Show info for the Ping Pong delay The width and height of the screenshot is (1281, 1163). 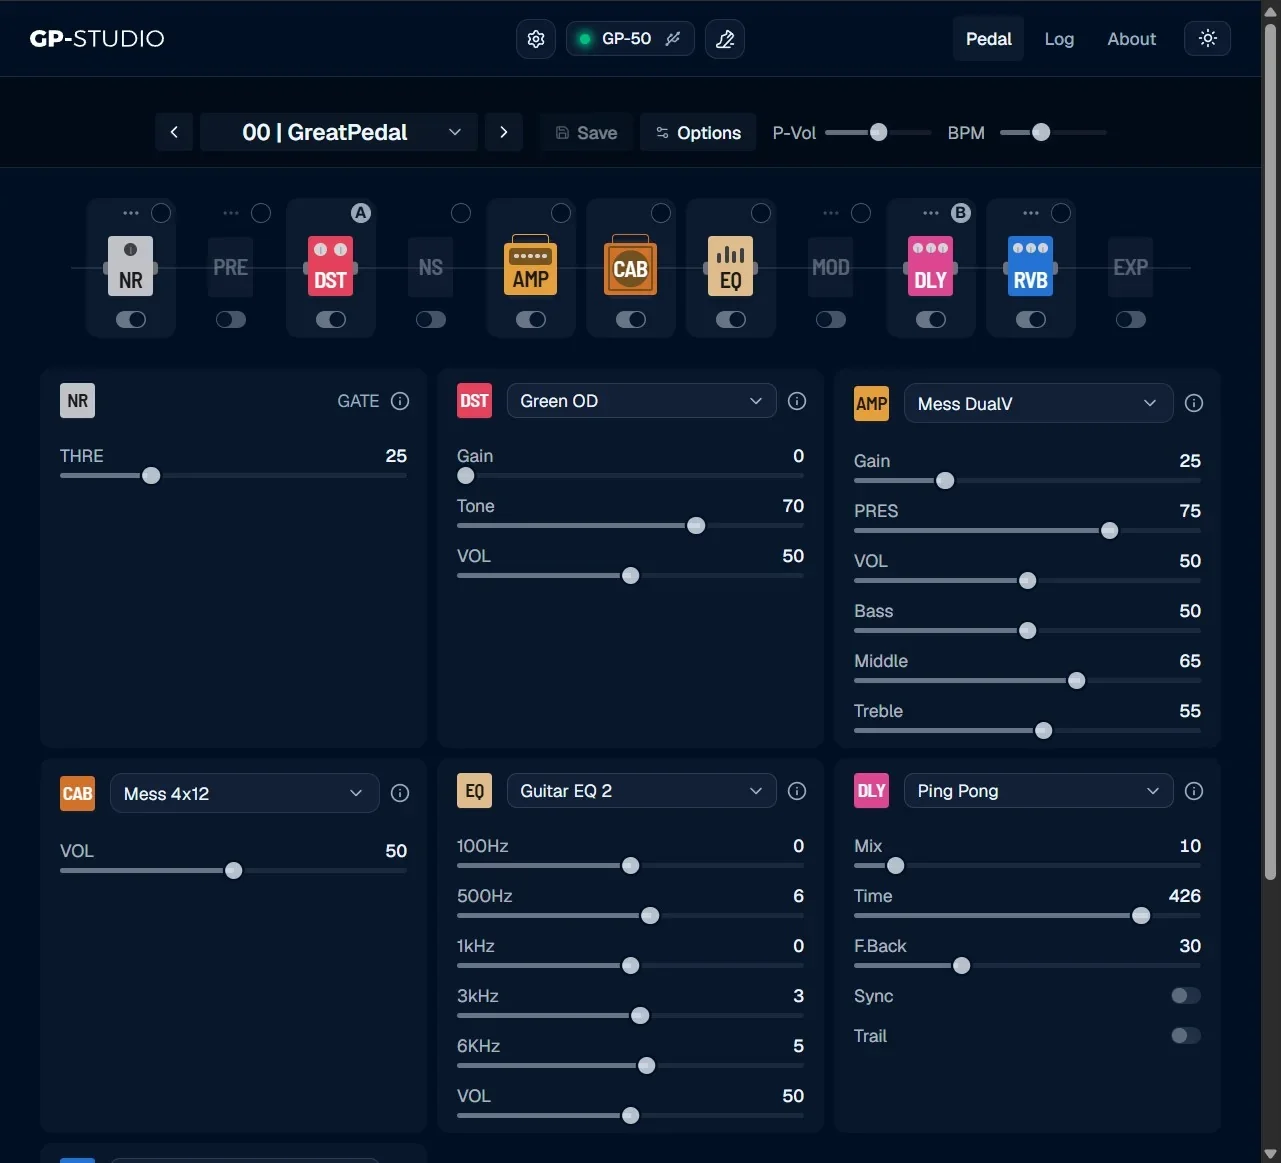[1194, 791]
